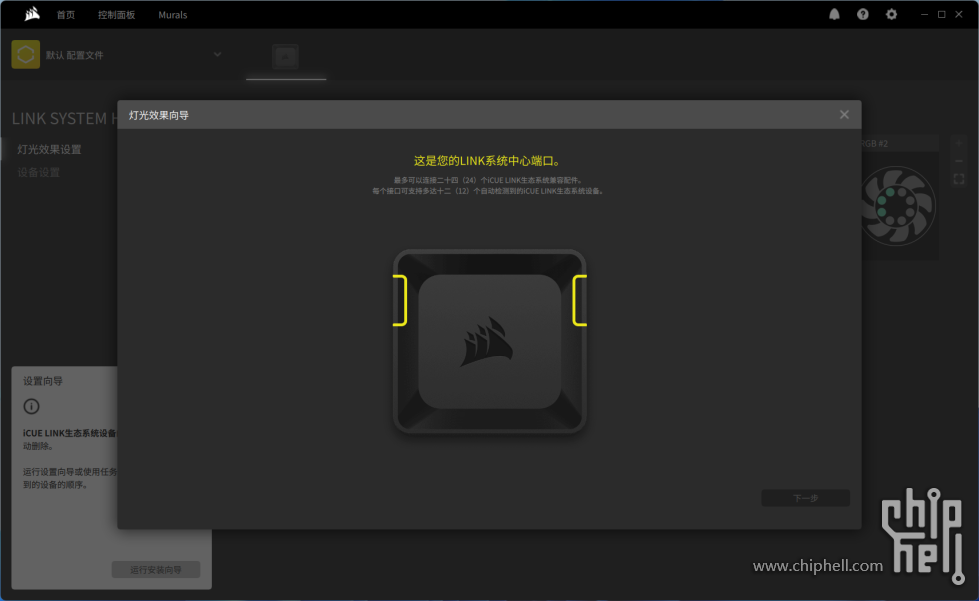
Task: Click the 下一步 button
Action: pyautogui.click(x=805, y=498)
